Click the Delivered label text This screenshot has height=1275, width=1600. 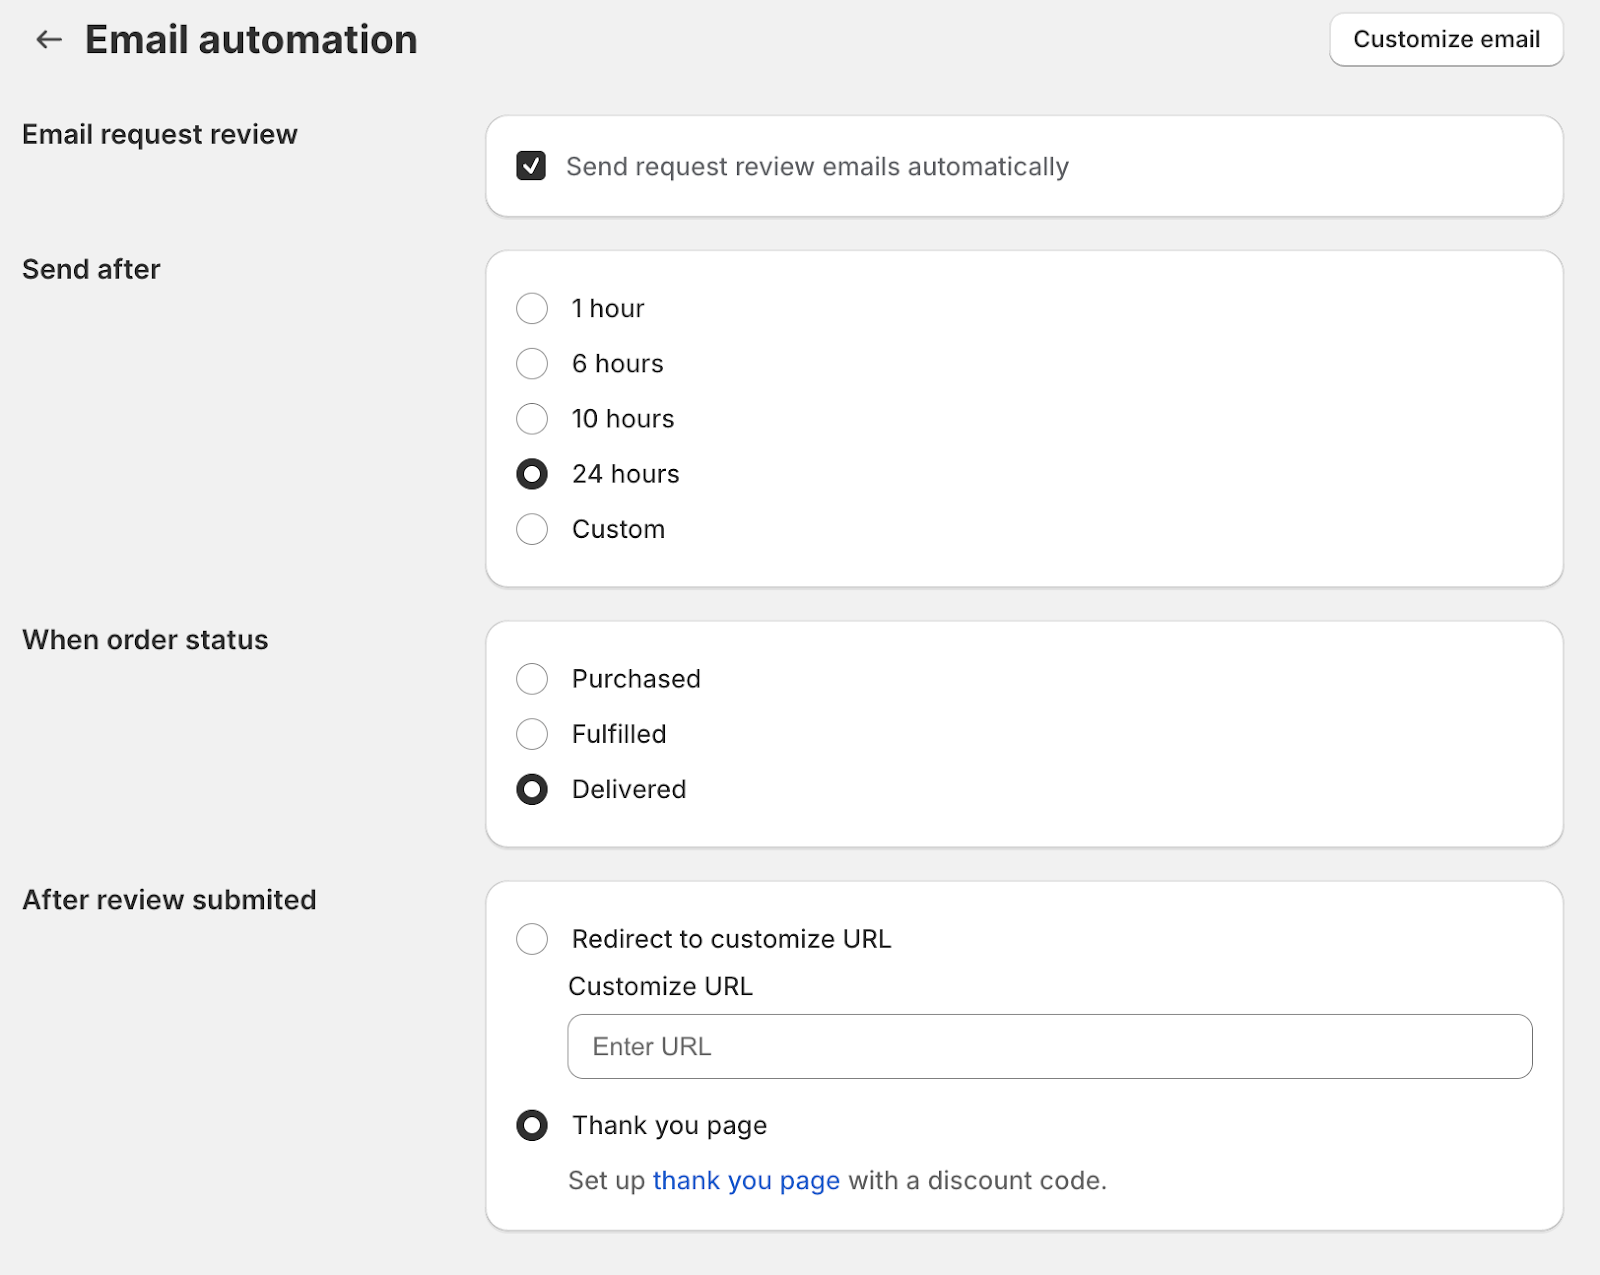click(629, 789)
